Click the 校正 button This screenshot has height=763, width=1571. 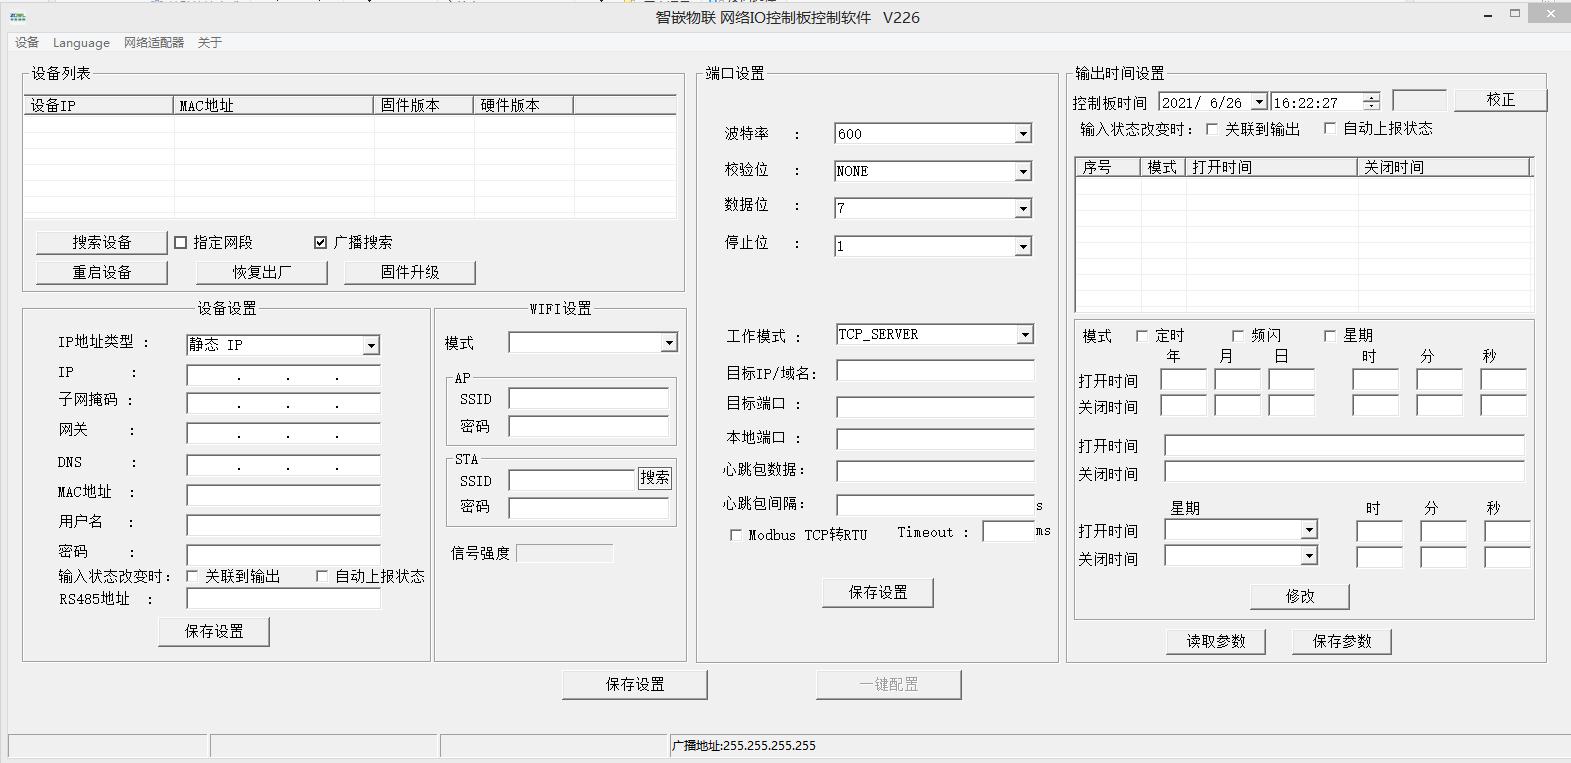coord(1500,100)
